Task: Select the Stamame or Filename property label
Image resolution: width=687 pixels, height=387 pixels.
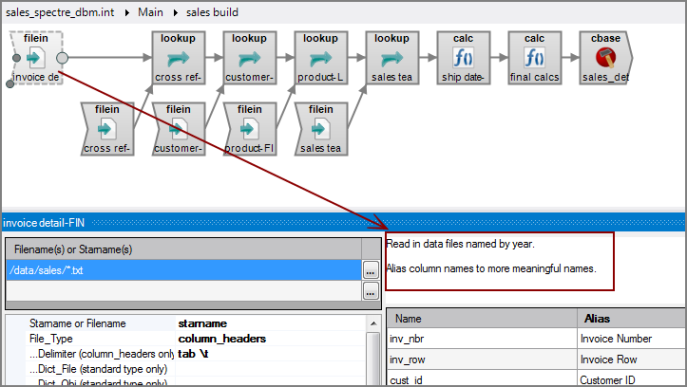Action: click(78, 323)
